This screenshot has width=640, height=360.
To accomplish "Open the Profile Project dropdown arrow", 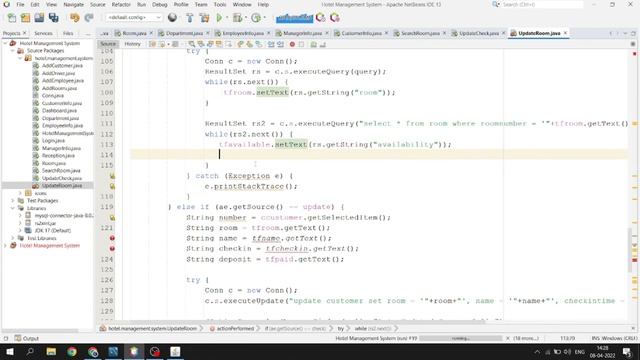I will [264, 18].
